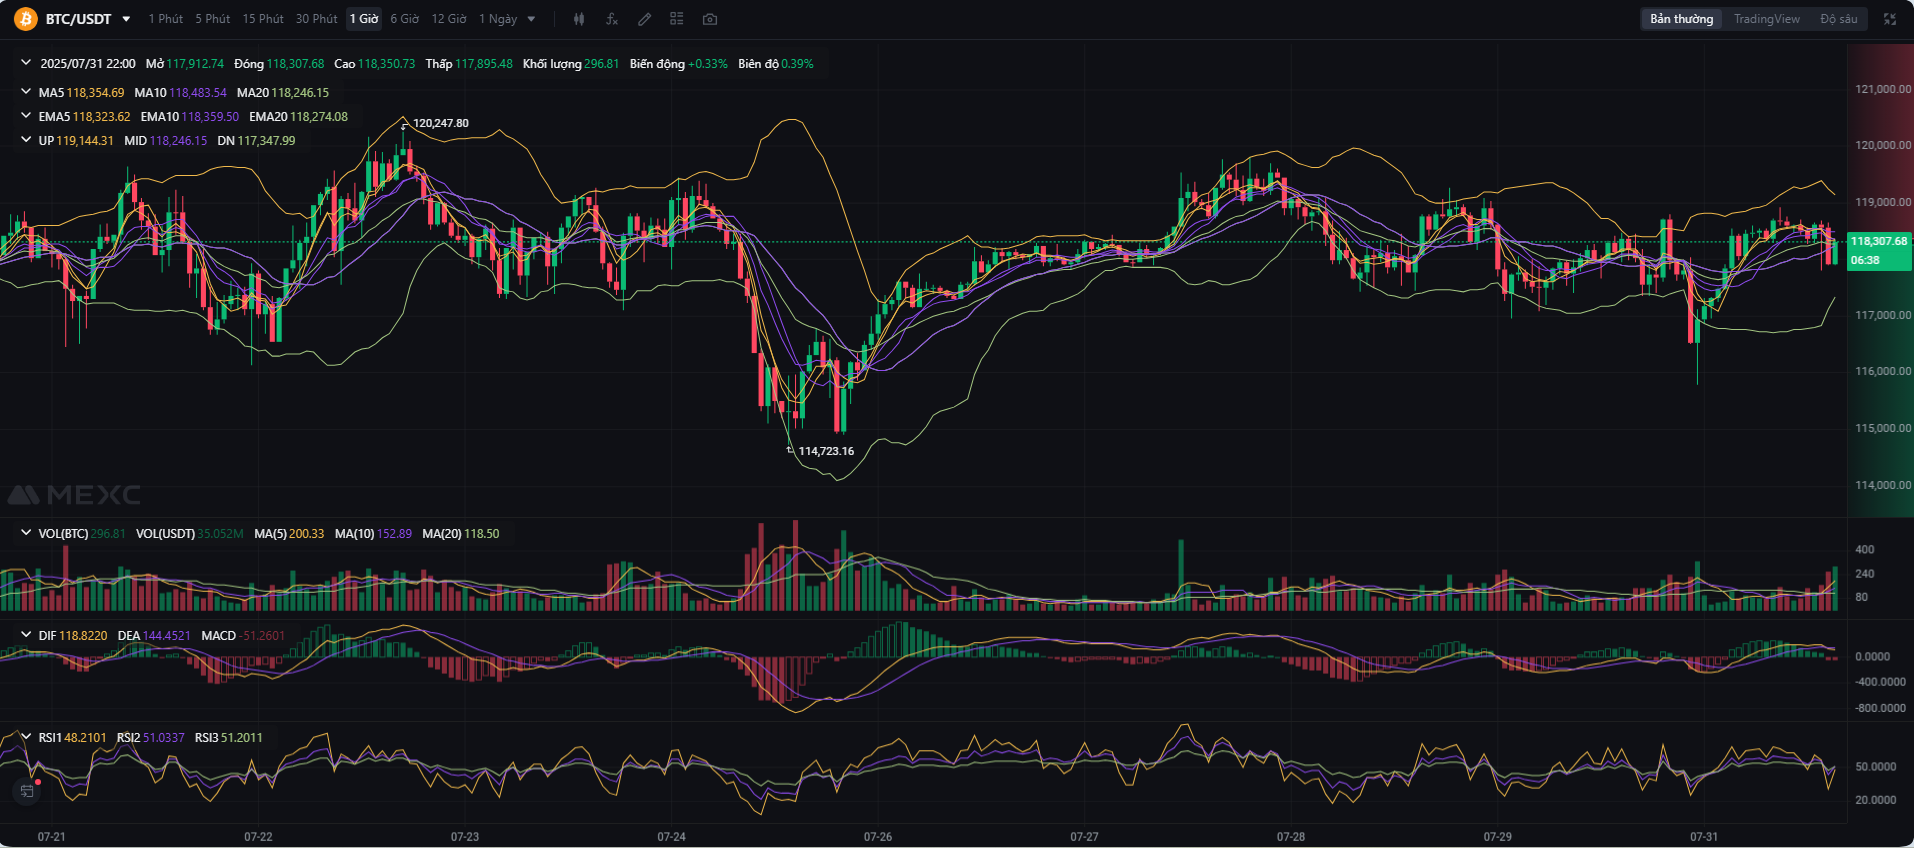Select the 1 Giờ timeframe
The height and width of the screenshot is (848, 1914).
(x=364, y=19)
